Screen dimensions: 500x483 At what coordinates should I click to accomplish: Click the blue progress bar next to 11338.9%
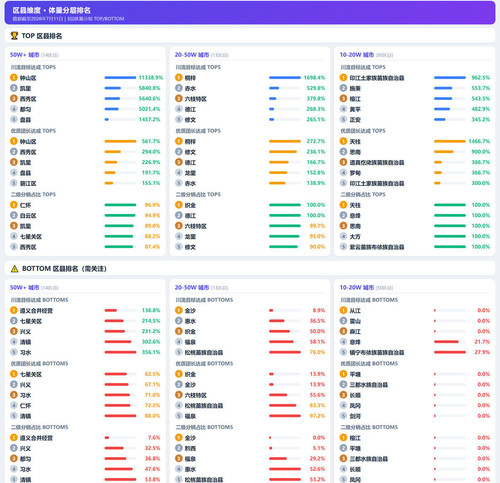[x=120, y=78]
